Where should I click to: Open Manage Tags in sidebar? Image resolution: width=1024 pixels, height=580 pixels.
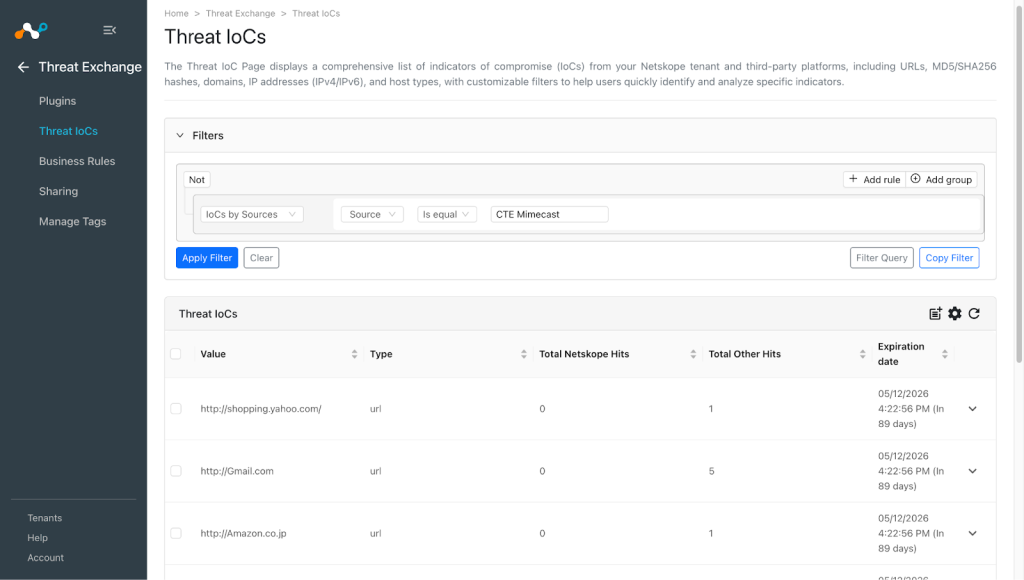(x=72, y=221)
